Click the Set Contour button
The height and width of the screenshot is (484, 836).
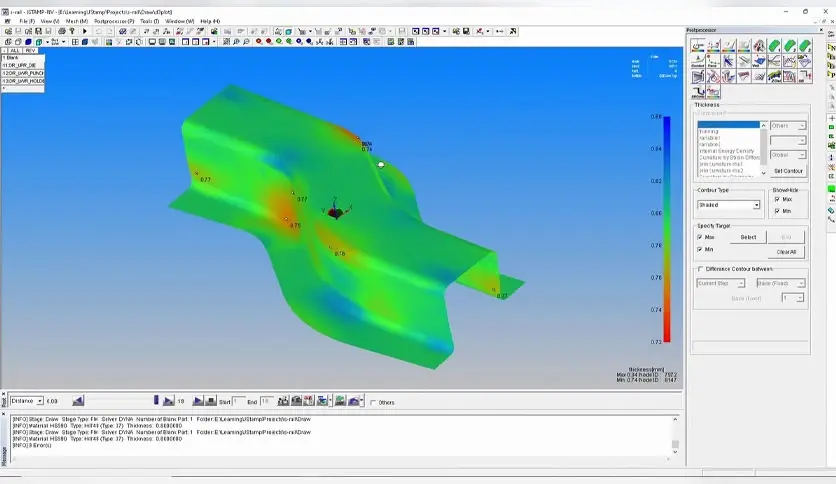coord(788,171)
